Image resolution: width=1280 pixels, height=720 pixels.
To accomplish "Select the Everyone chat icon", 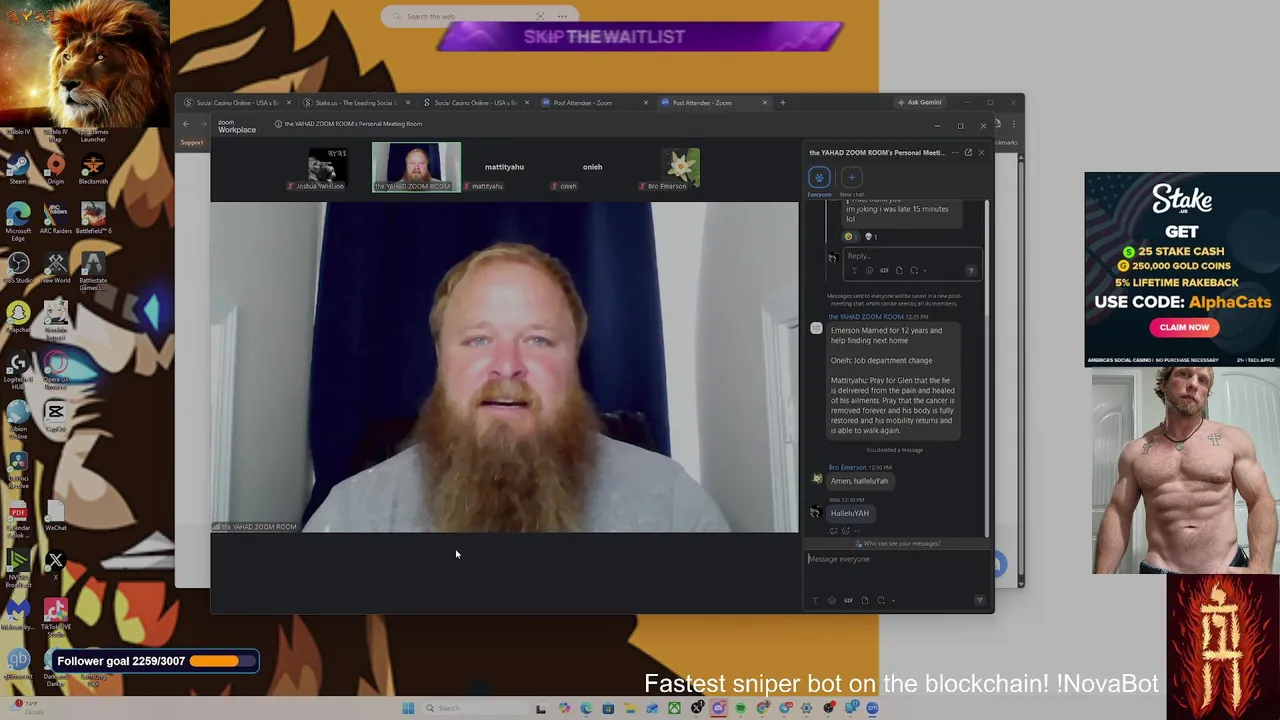I will pyautogui.click(x=819, y=178).
